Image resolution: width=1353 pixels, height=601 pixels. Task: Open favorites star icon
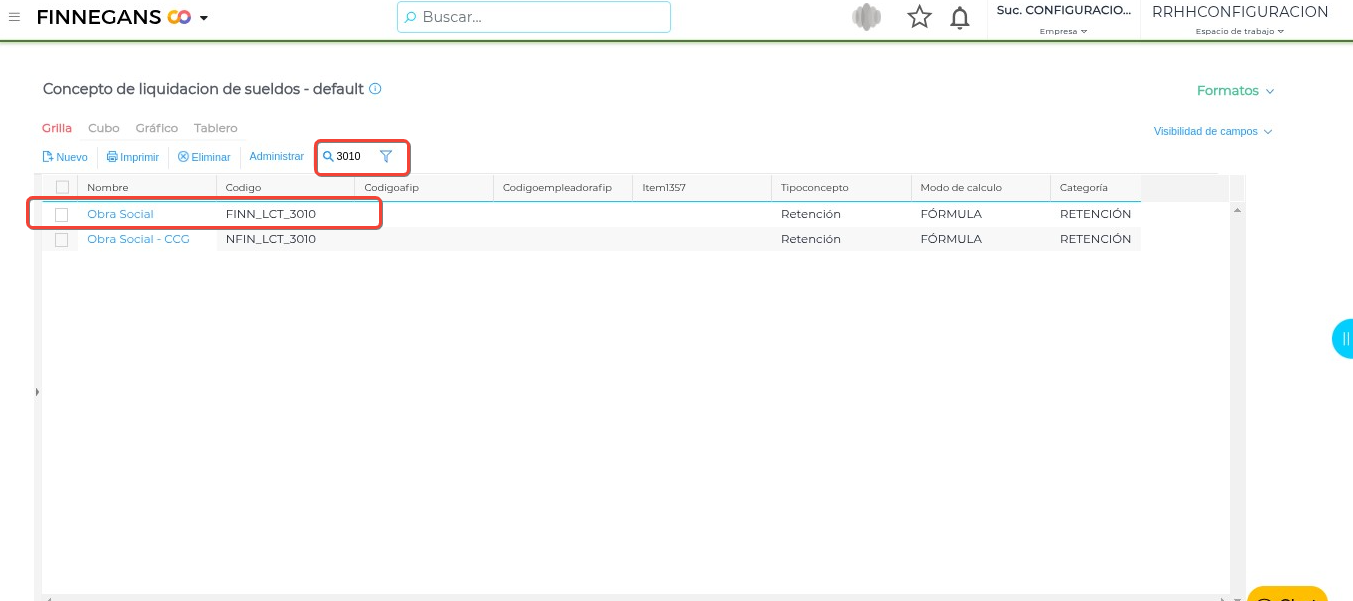point(919,17)
